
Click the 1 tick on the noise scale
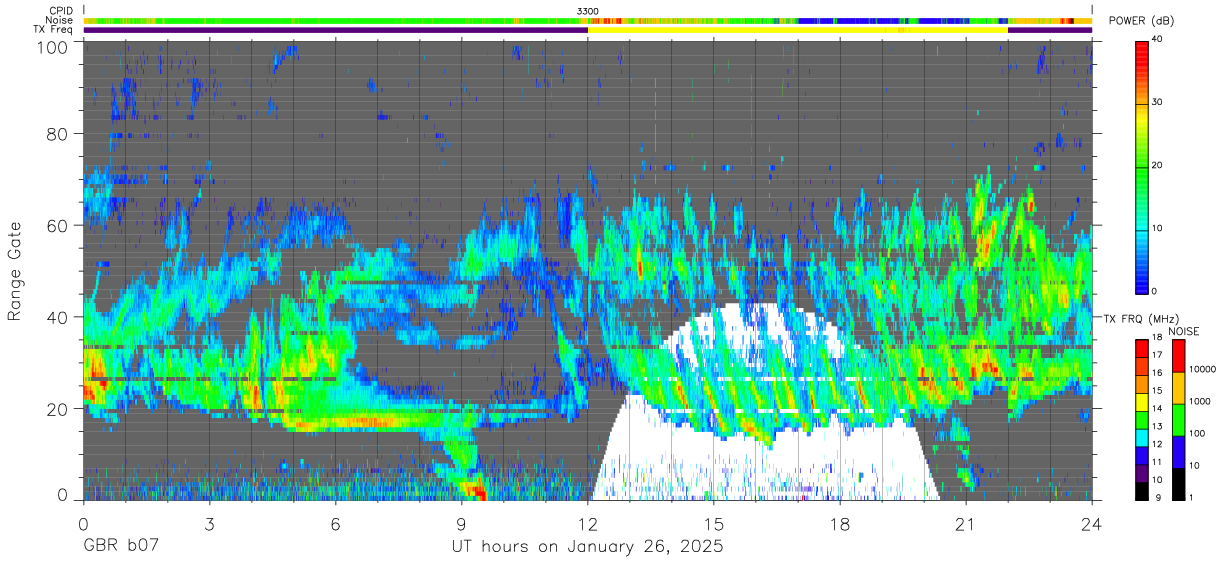tap(1192, 498)
